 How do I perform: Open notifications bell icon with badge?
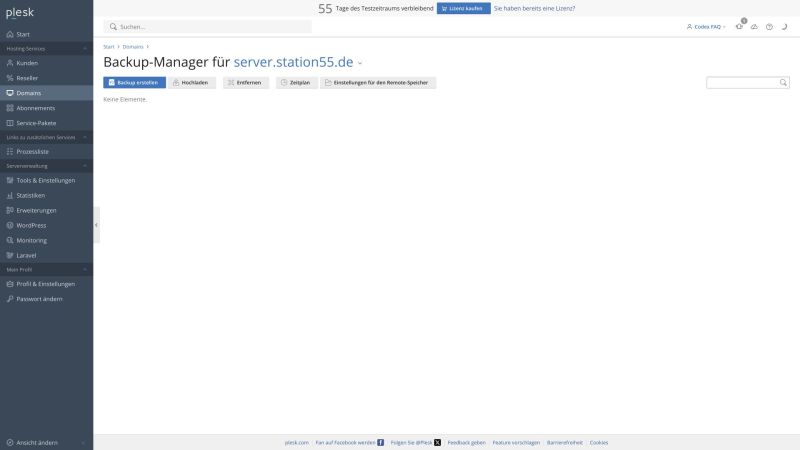pyautogui.click(x=740, y=26)
